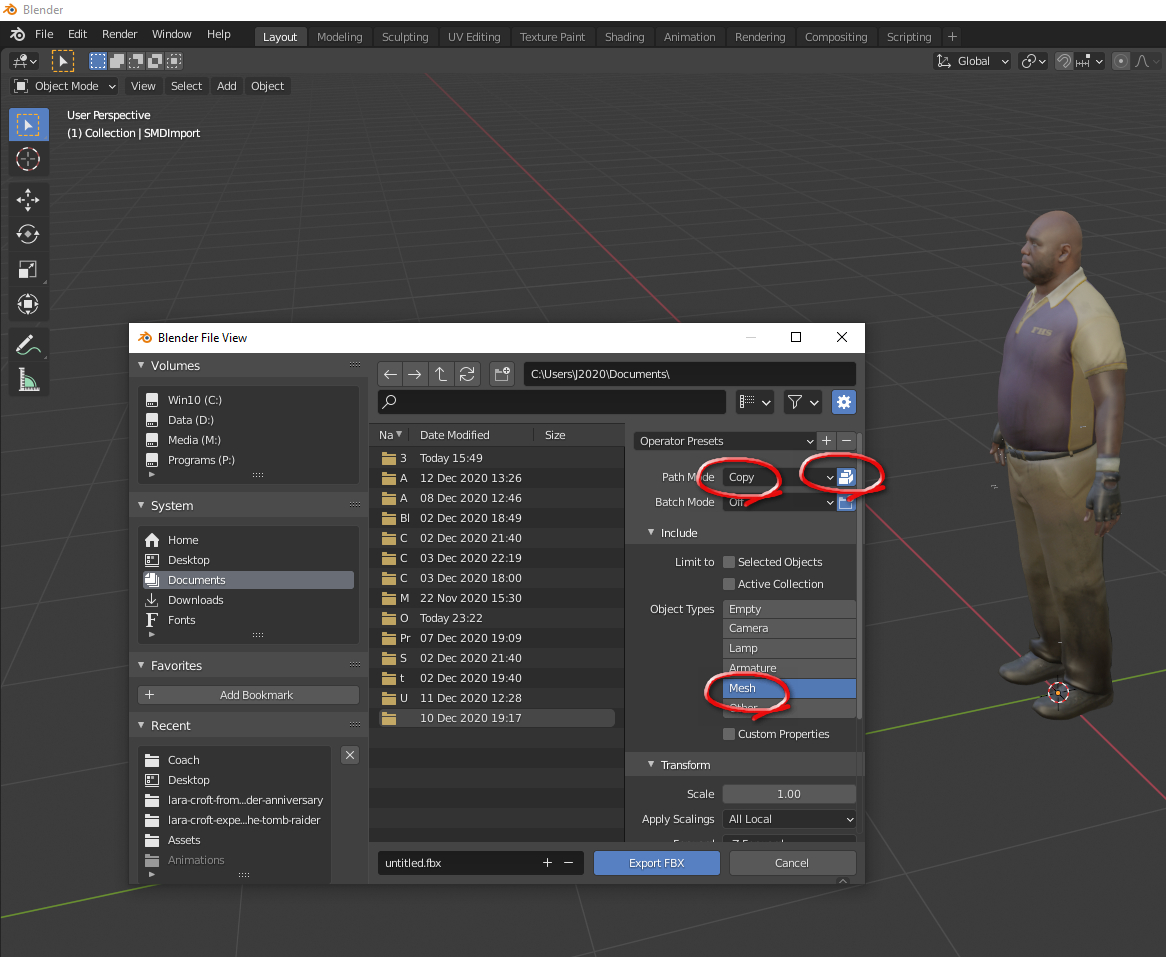Add a new operator preset

click(x=826, y=441)
